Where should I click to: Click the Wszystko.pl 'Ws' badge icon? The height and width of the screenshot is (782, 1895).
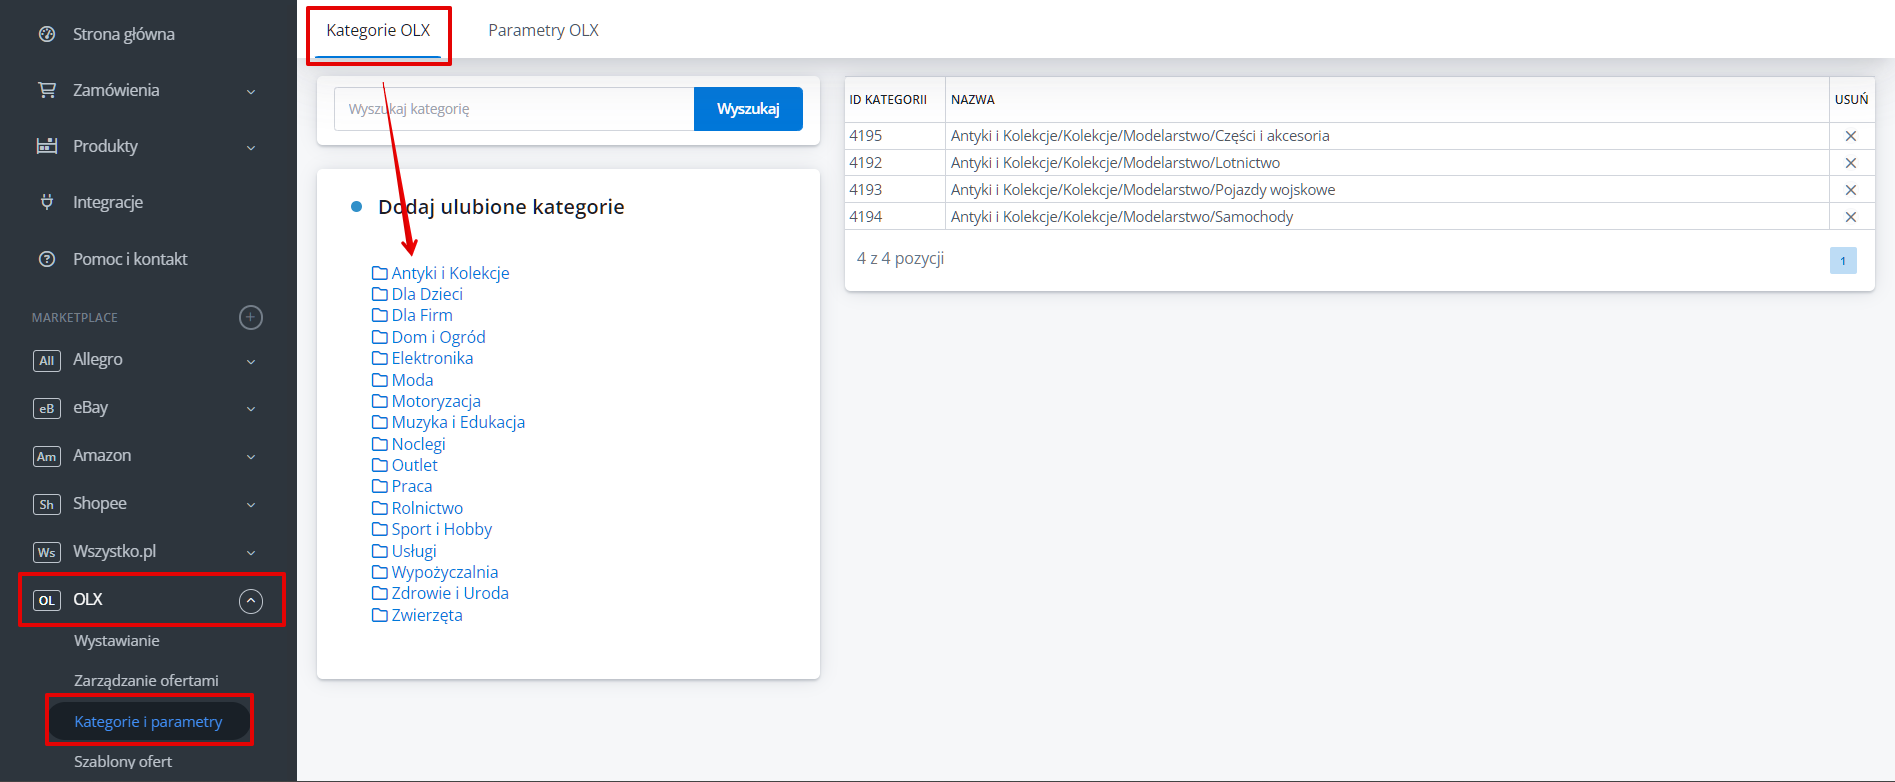point(47,552)
